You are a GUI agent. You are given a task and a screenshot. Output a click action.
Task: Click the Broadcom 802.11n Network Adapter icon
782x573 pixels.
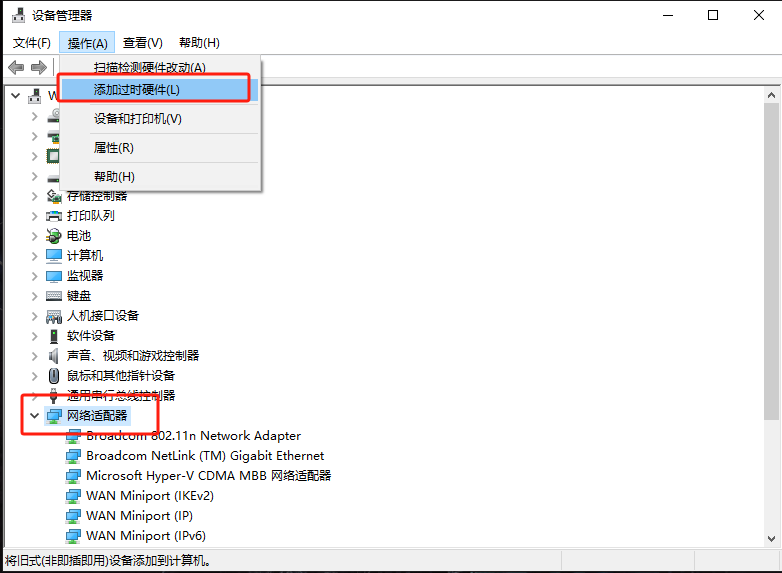click(73, 436)
